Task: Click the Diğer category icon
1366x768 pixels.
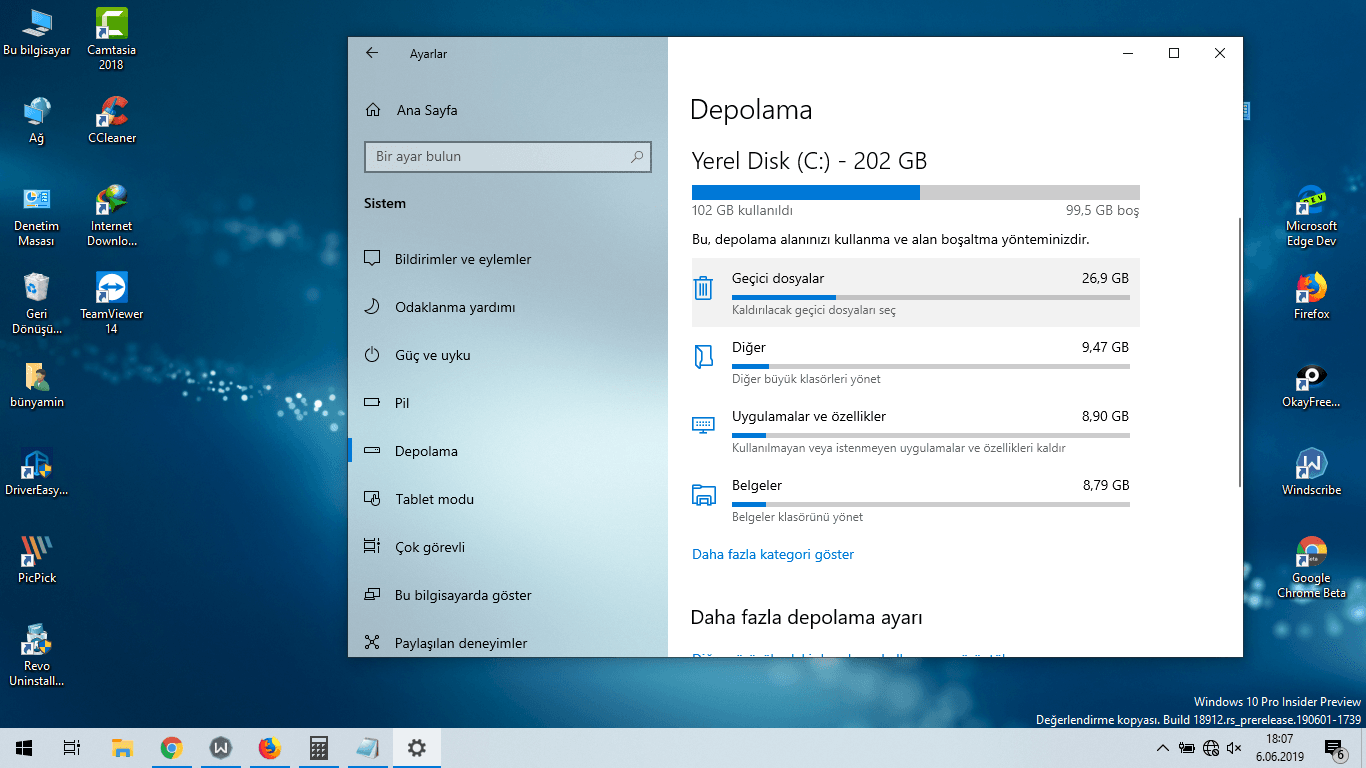Action: [703, 356]
